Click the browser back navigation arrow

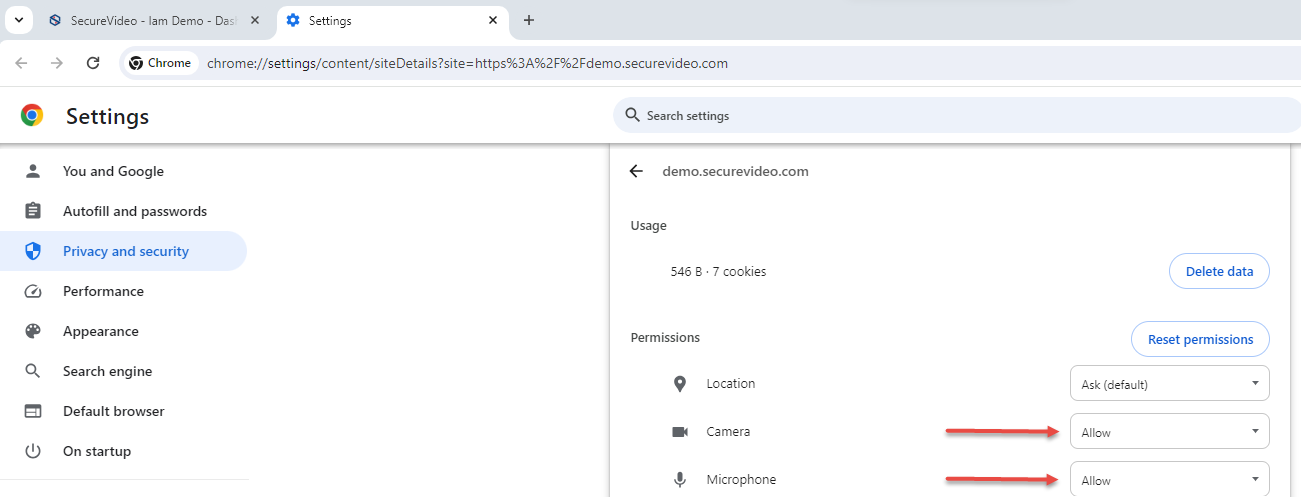pos(22,63)
